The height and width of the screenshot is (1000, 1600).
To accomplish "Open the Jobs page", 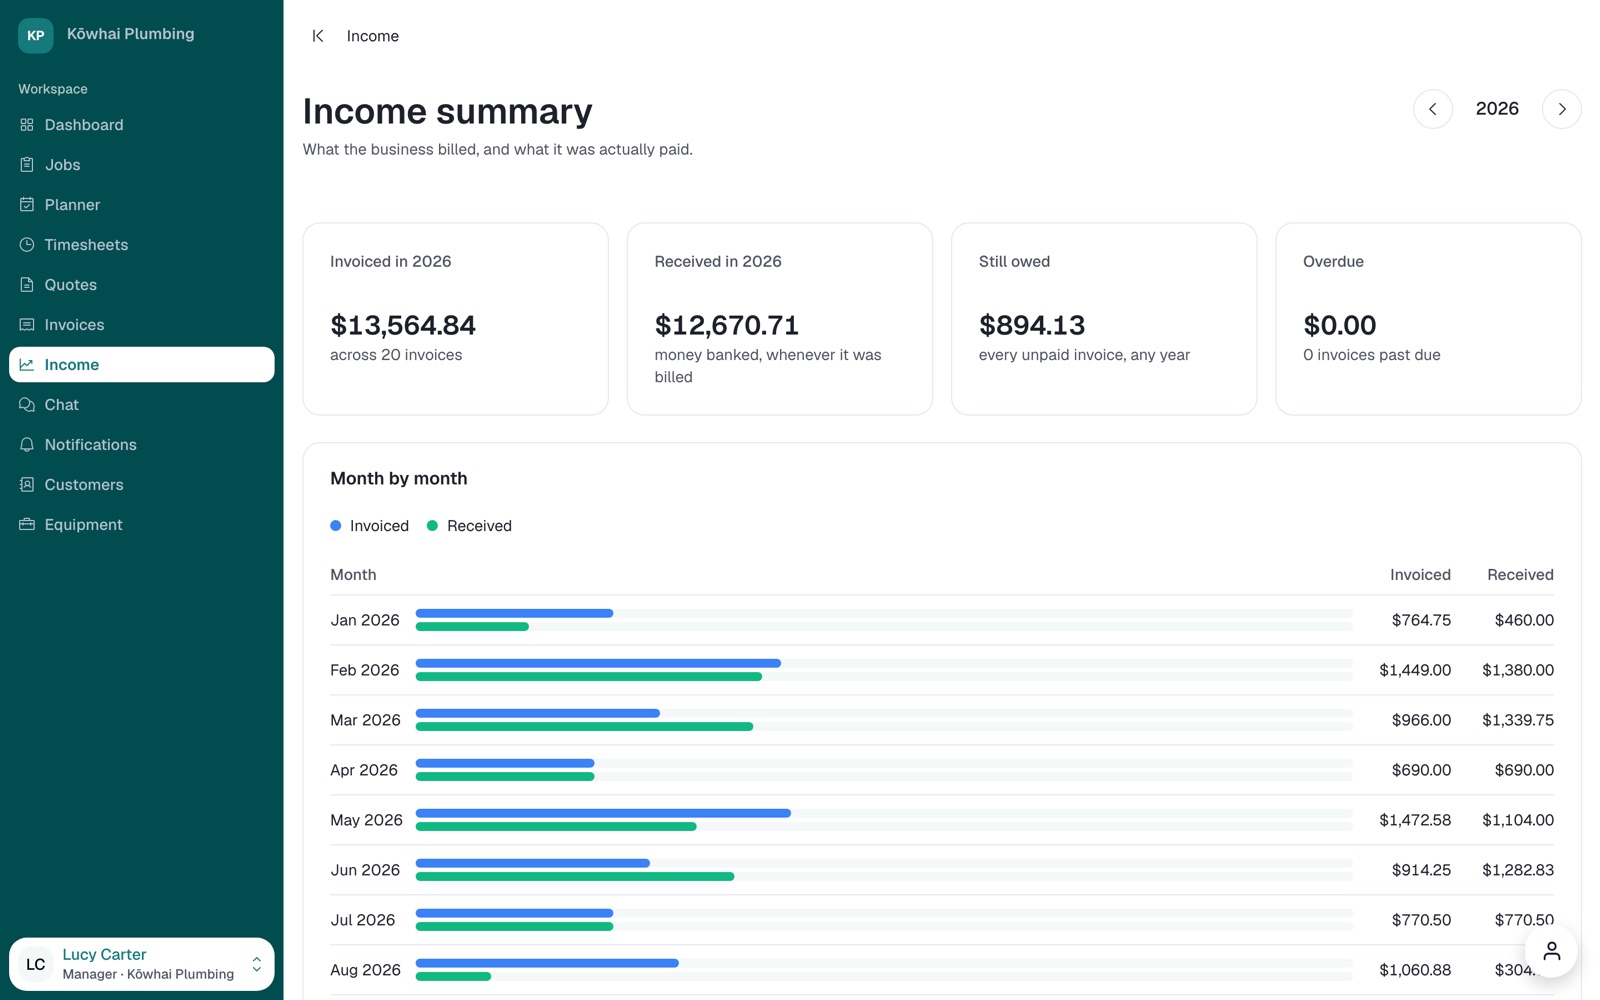I will click(142, 165).
